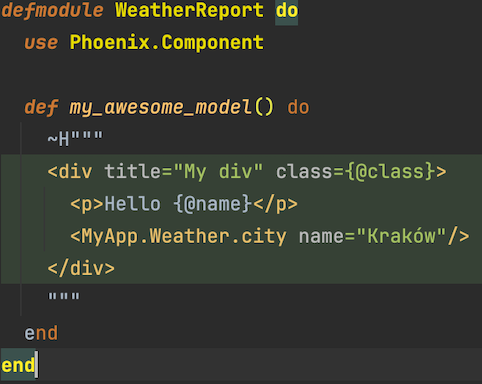The image size is (482, 384).
Task: Click the closing '</div>' tag
Action: coord(81,268)
